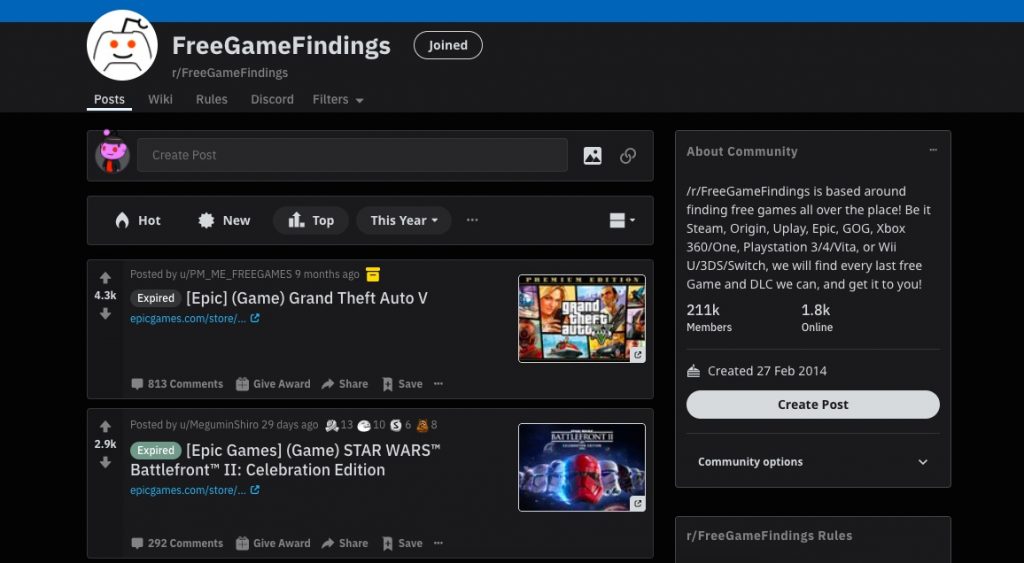Screen dimensions: 1024x563
Task: Click the Created 27 Feb 2014 text
Action: click(x=767, y=371)
